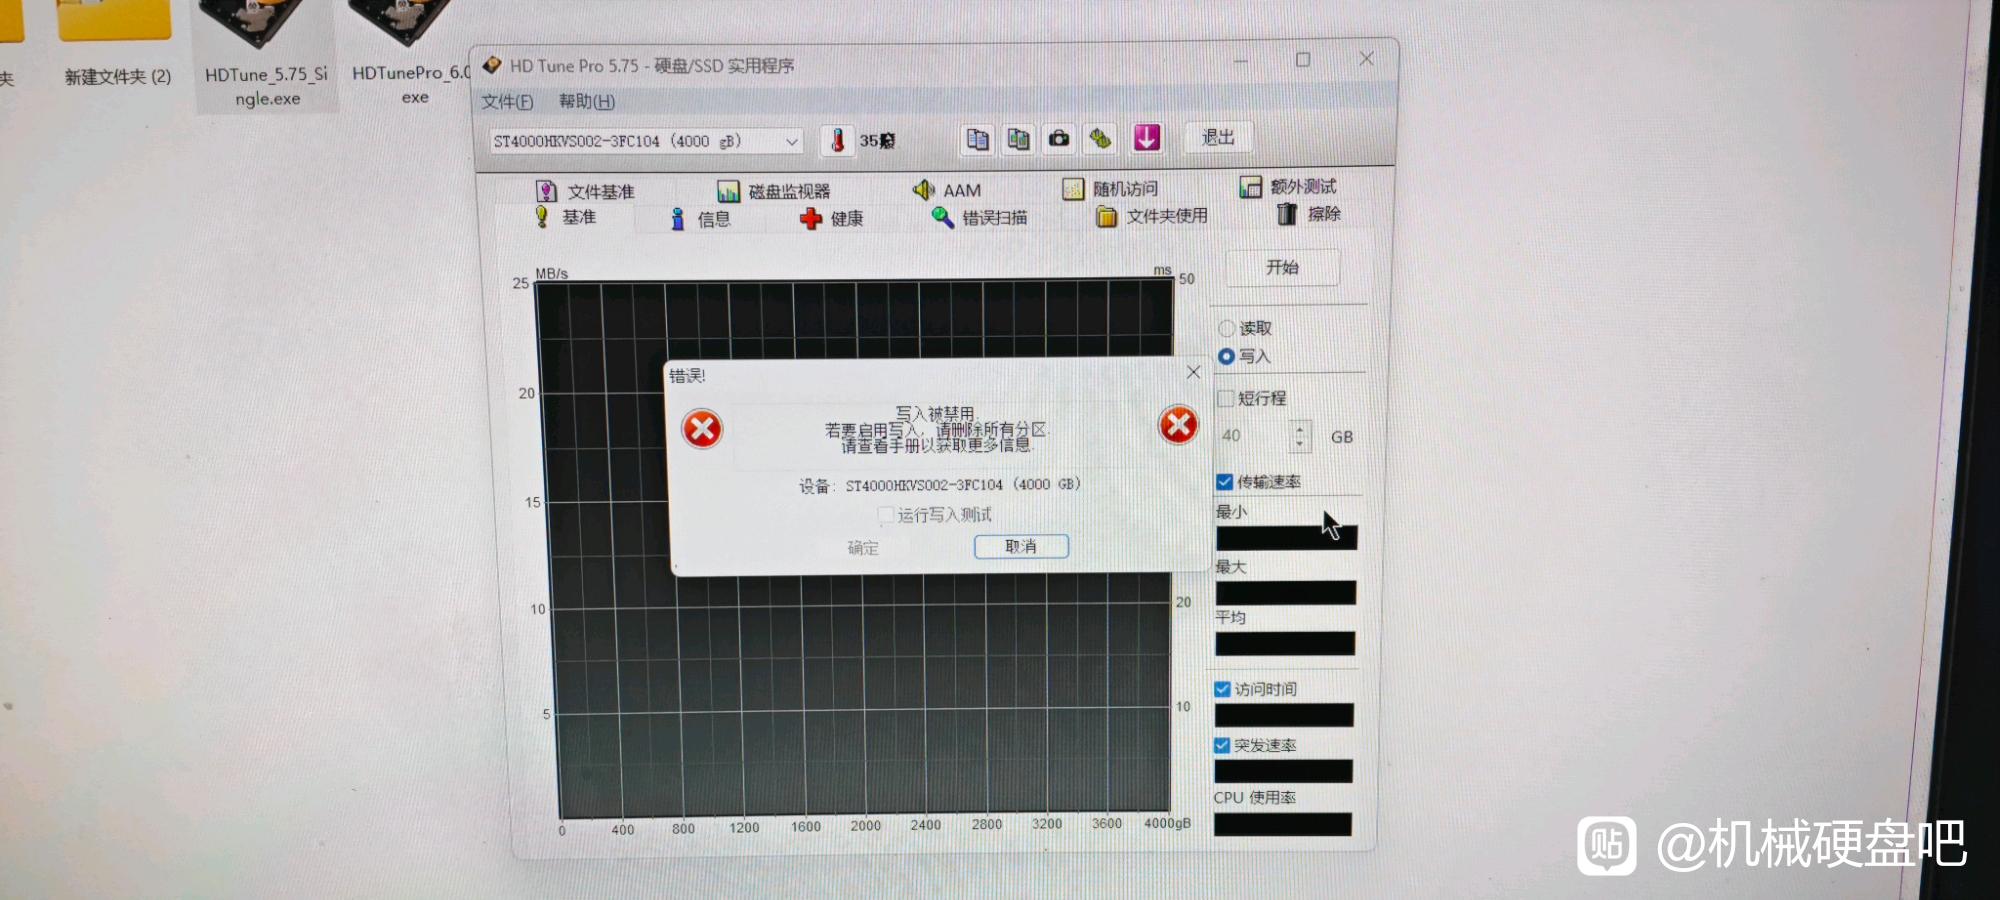The width and height of the screenshot is (2000, 900).
Task: Click the 写入被禁用 message text
Action: pos(935,413)
